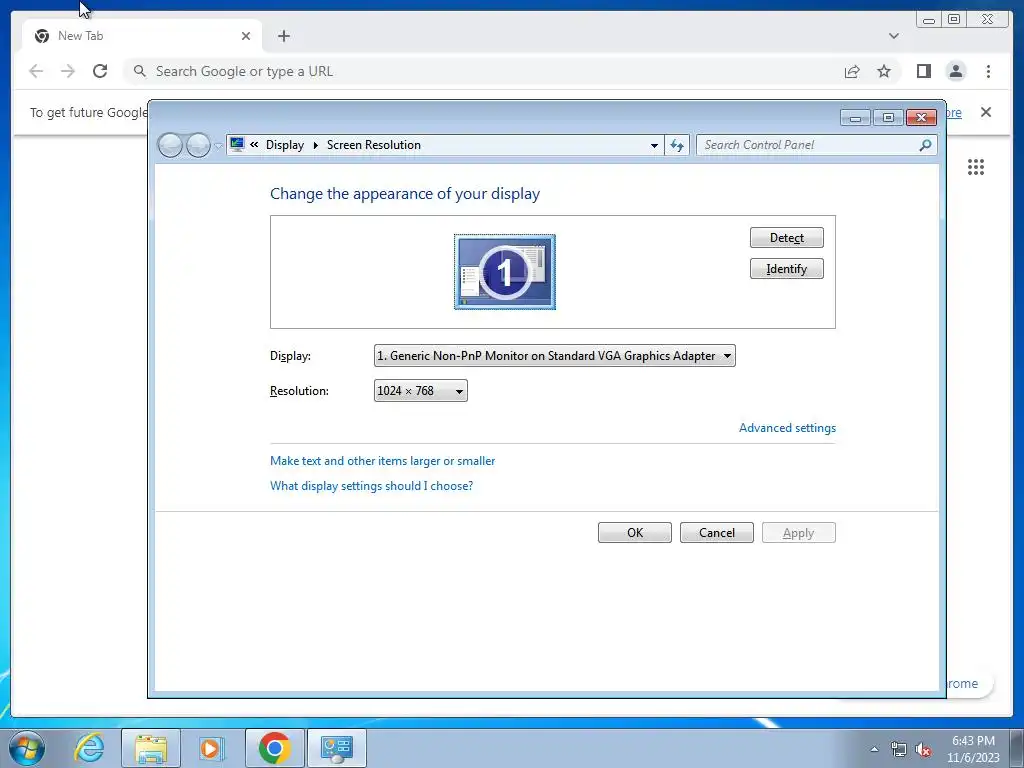Viewport: 1024px width, 768px height.
Task: Click Chrome's forward navigation arrow
Action: (68, 71)
